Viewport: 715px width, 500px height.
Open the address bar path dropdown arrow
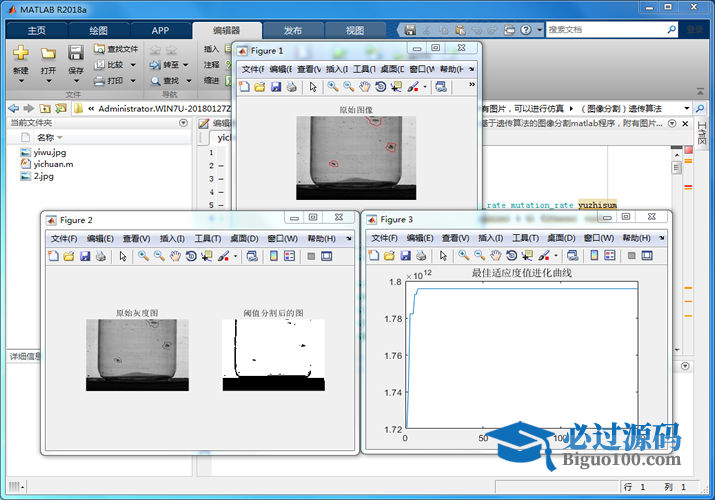687,108
